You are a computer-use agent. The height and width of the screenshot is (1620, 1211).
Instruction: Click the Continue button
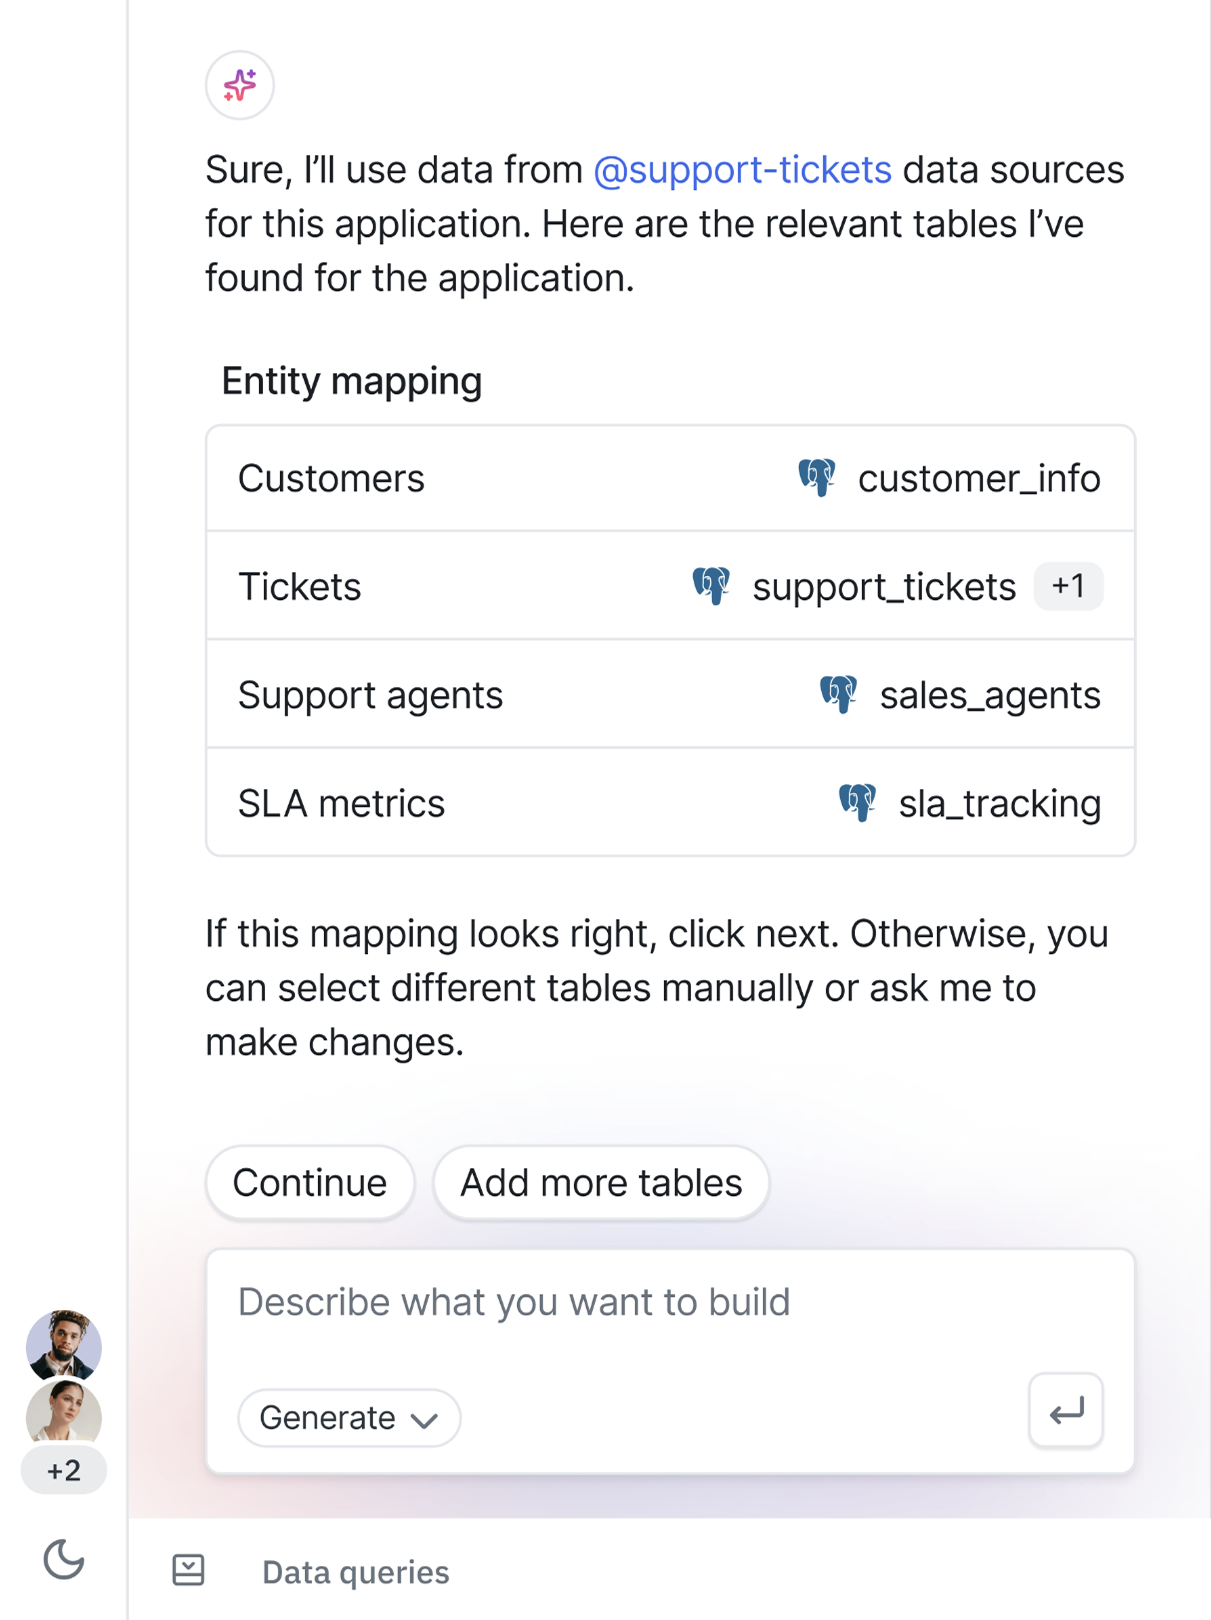coord(309,1183)
